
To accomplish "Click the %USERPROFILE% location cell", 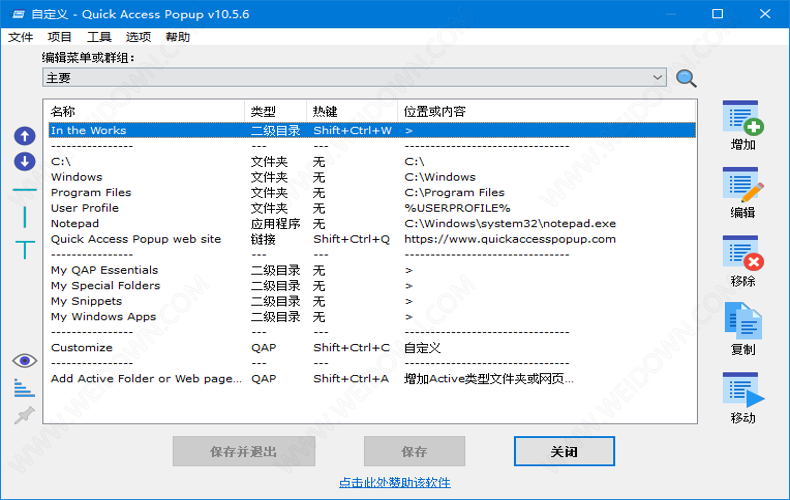I will click(457, 208).
